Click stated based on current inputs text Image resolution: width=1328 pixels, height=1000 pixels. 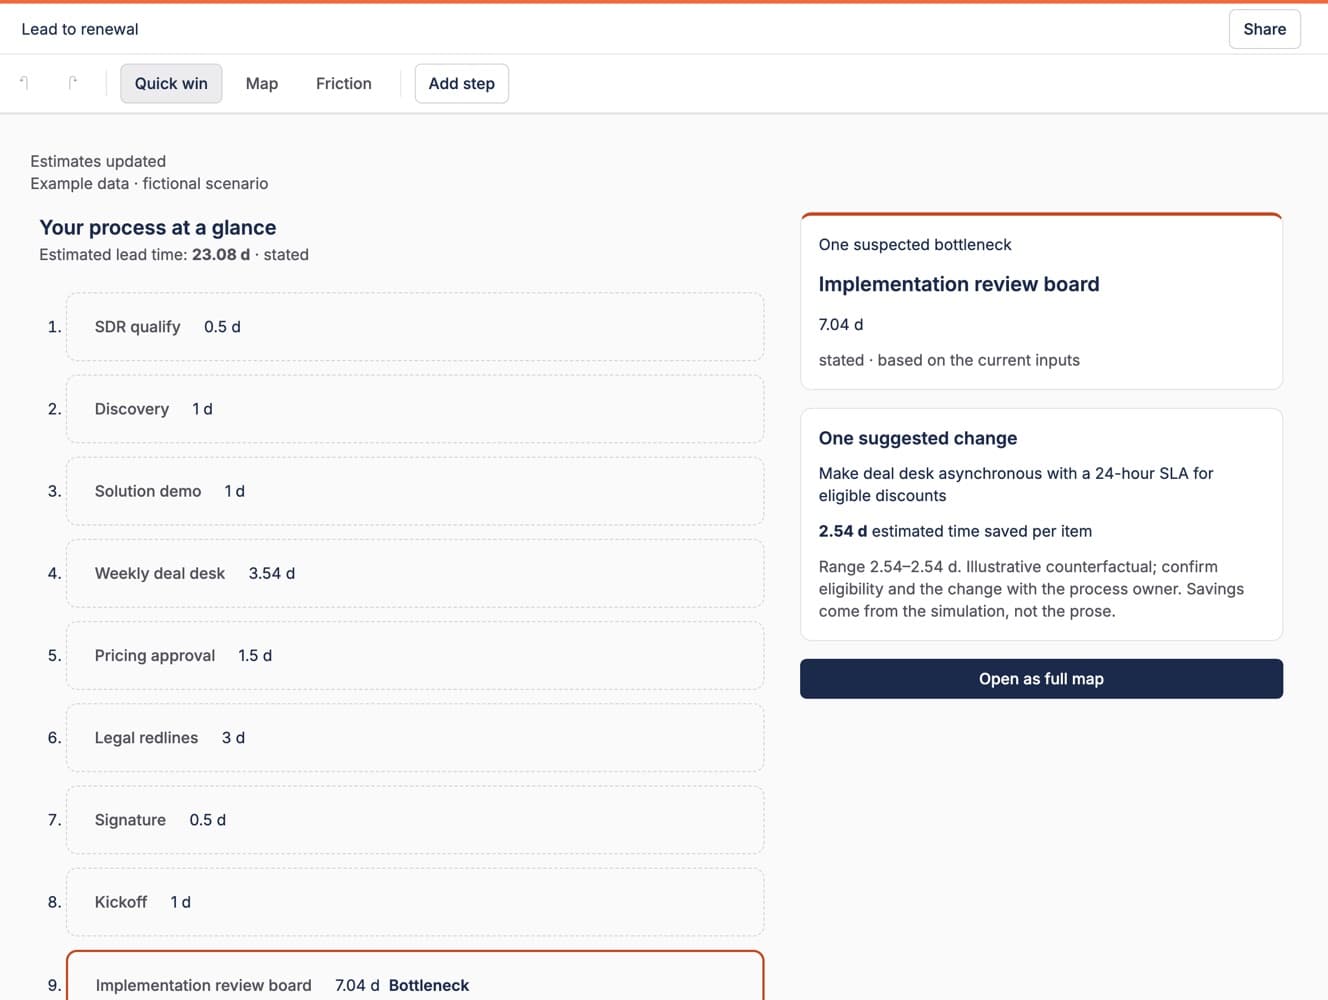coord(949,360)
